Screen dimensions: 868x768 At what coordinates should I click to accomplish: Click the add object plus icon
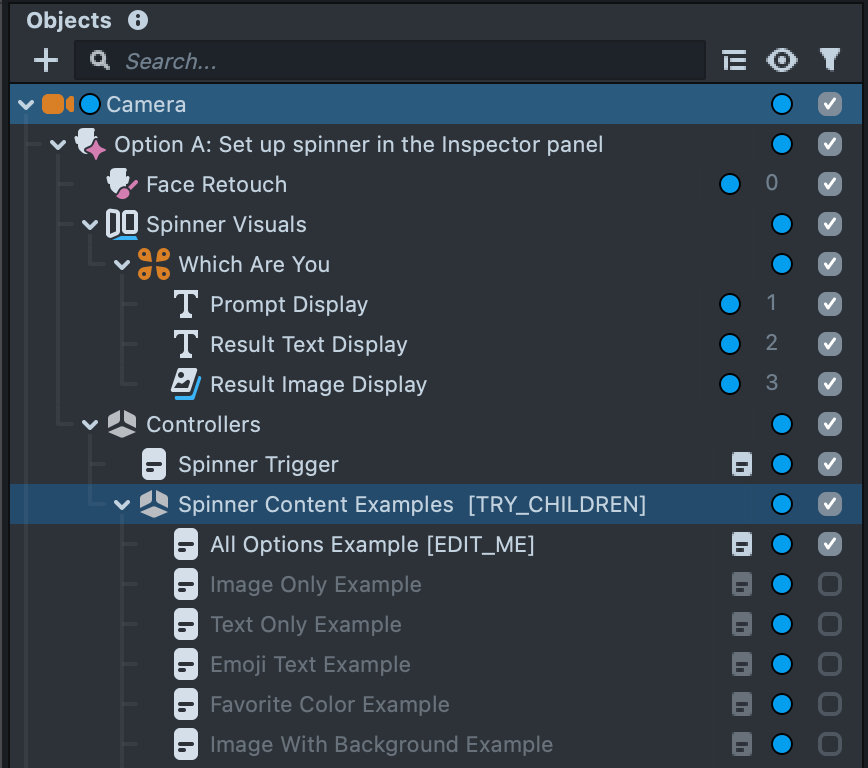pyautogui.click(x=46, y=61)
